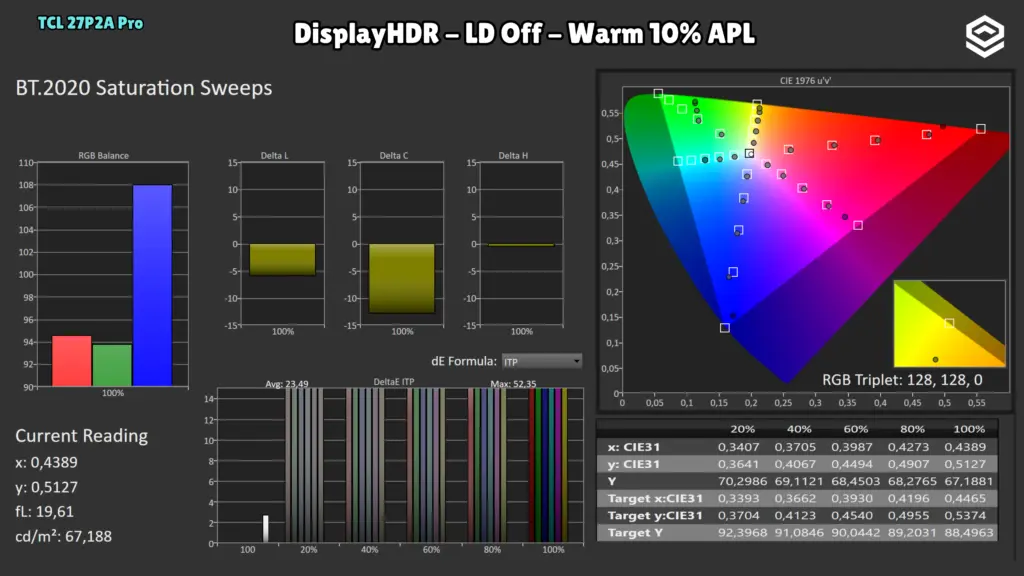Screen dimensions: 1024x576
Task: Click the 100% column header in table
Action: tap(968, 429)
